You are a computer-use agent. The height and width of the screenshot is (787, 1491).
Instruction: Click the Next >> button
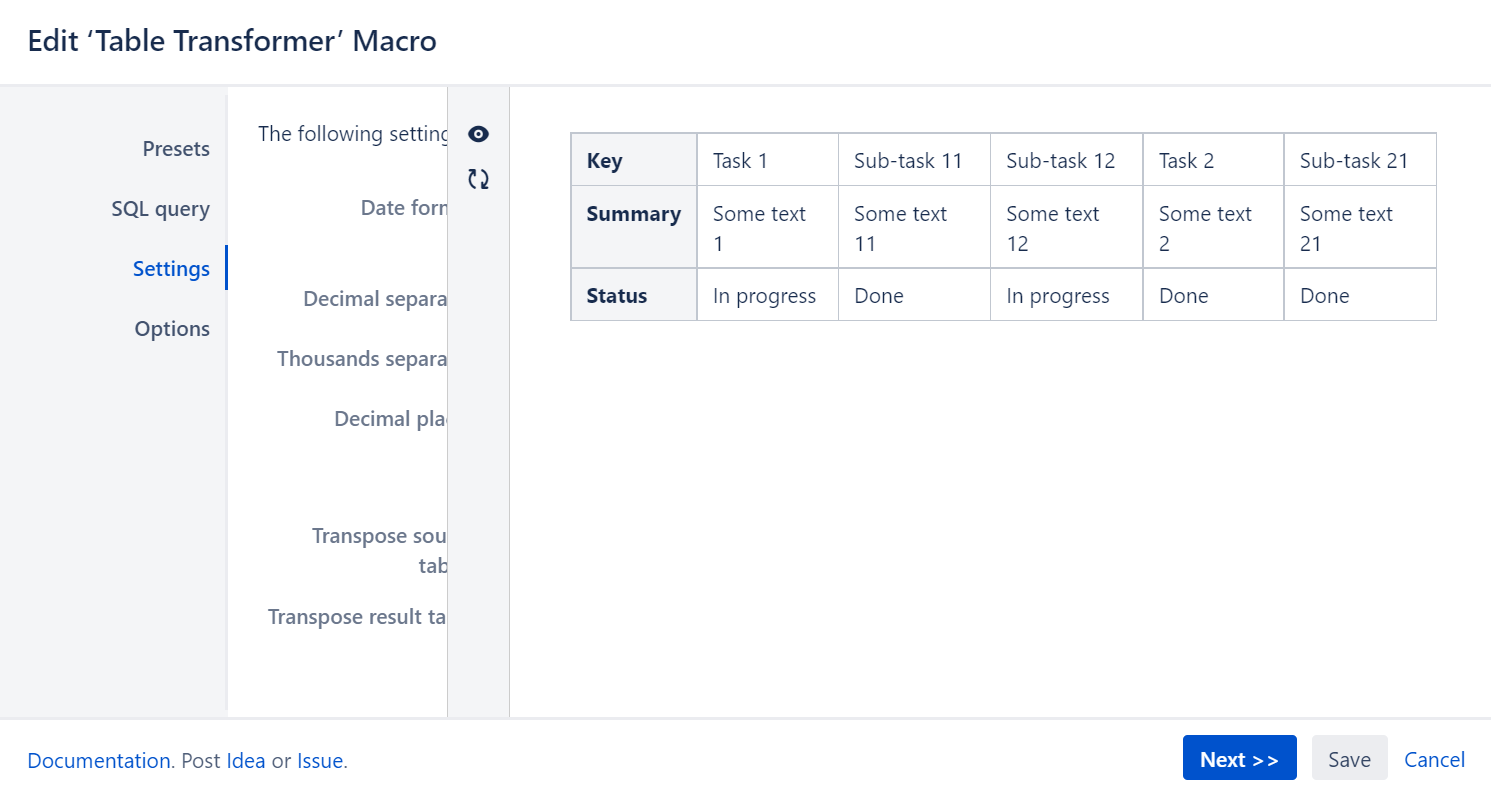click(x=1239, y=758)
